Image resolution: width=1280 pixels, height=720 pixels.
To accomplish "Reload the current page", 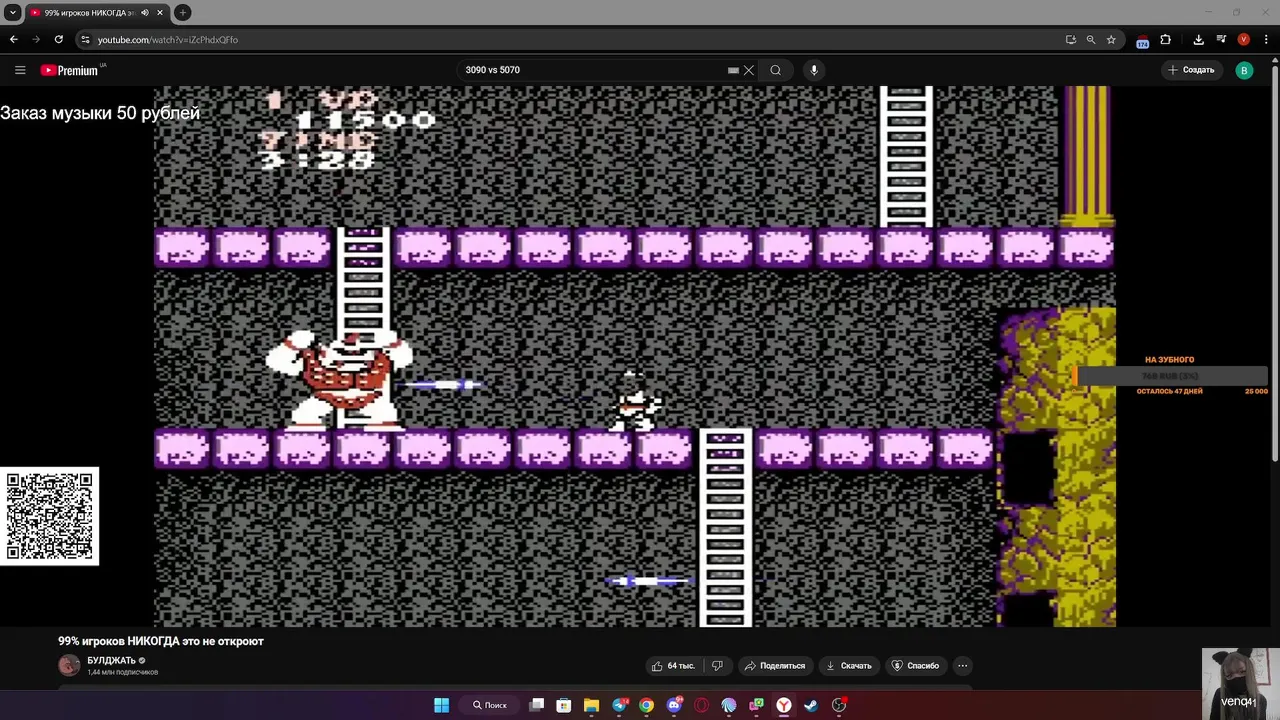I will point(59,40).
